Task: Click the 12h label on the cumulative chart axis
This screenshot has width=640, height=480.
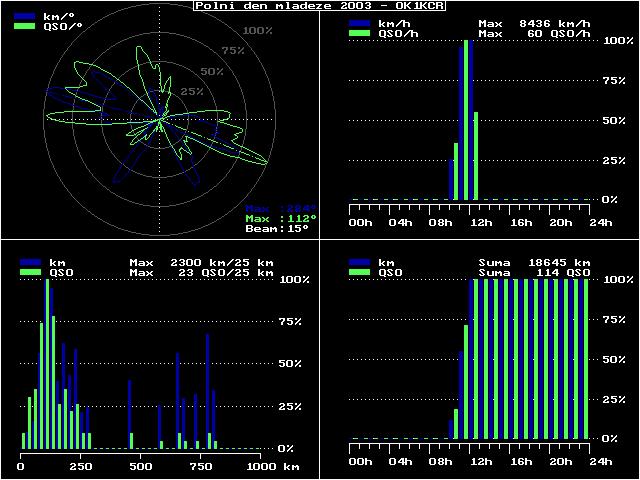Action: tap(480, 461)
